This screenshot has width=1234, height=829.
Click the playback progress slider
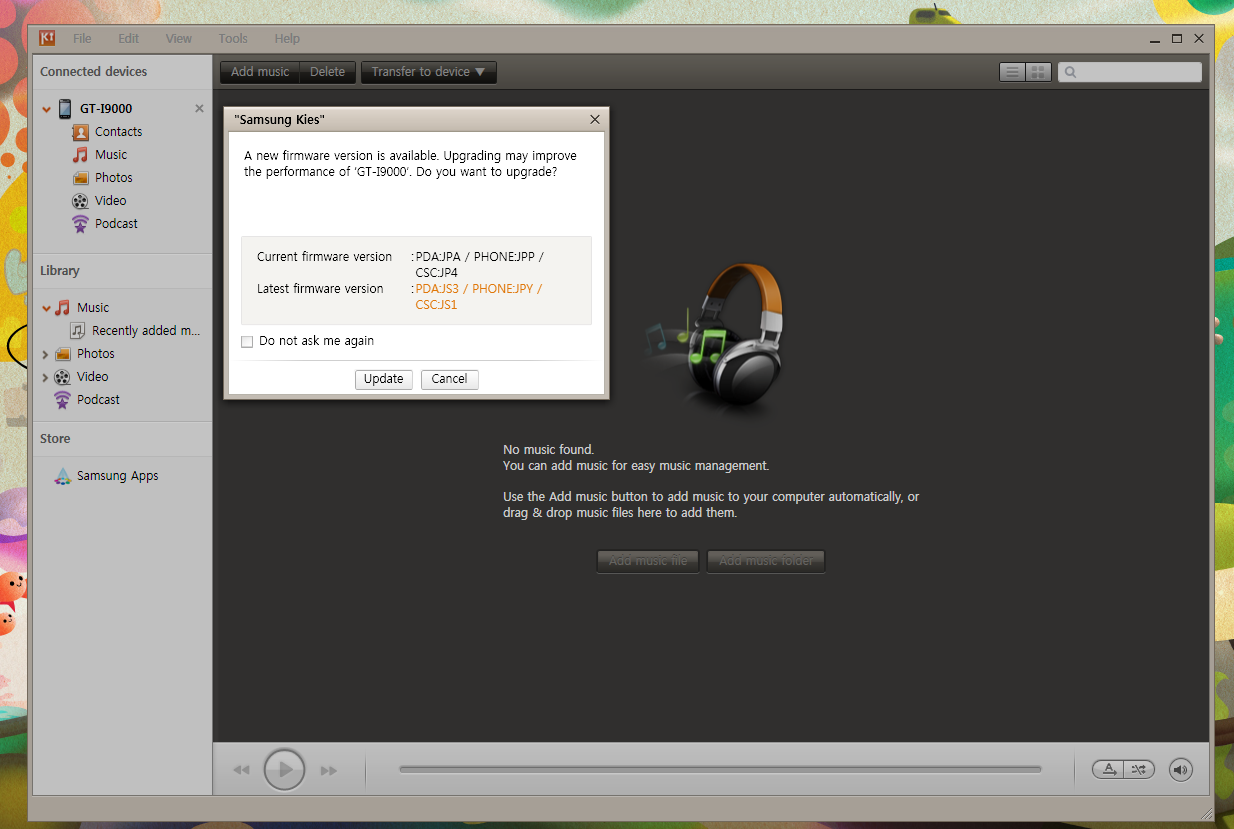(720, 769)
